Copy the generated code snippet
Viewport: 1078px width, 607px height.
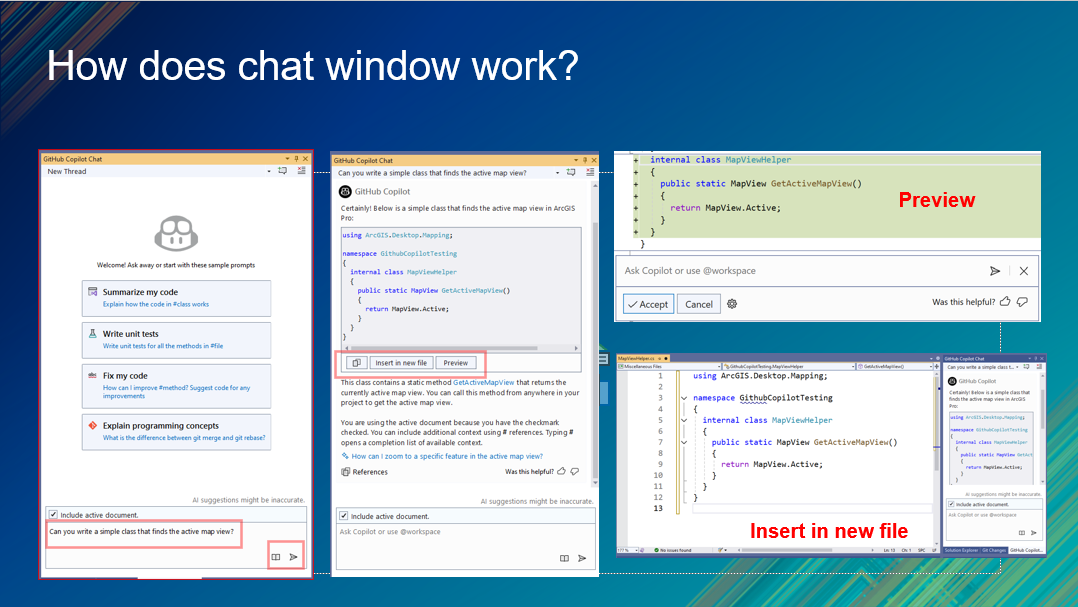[x=356, y=363]
